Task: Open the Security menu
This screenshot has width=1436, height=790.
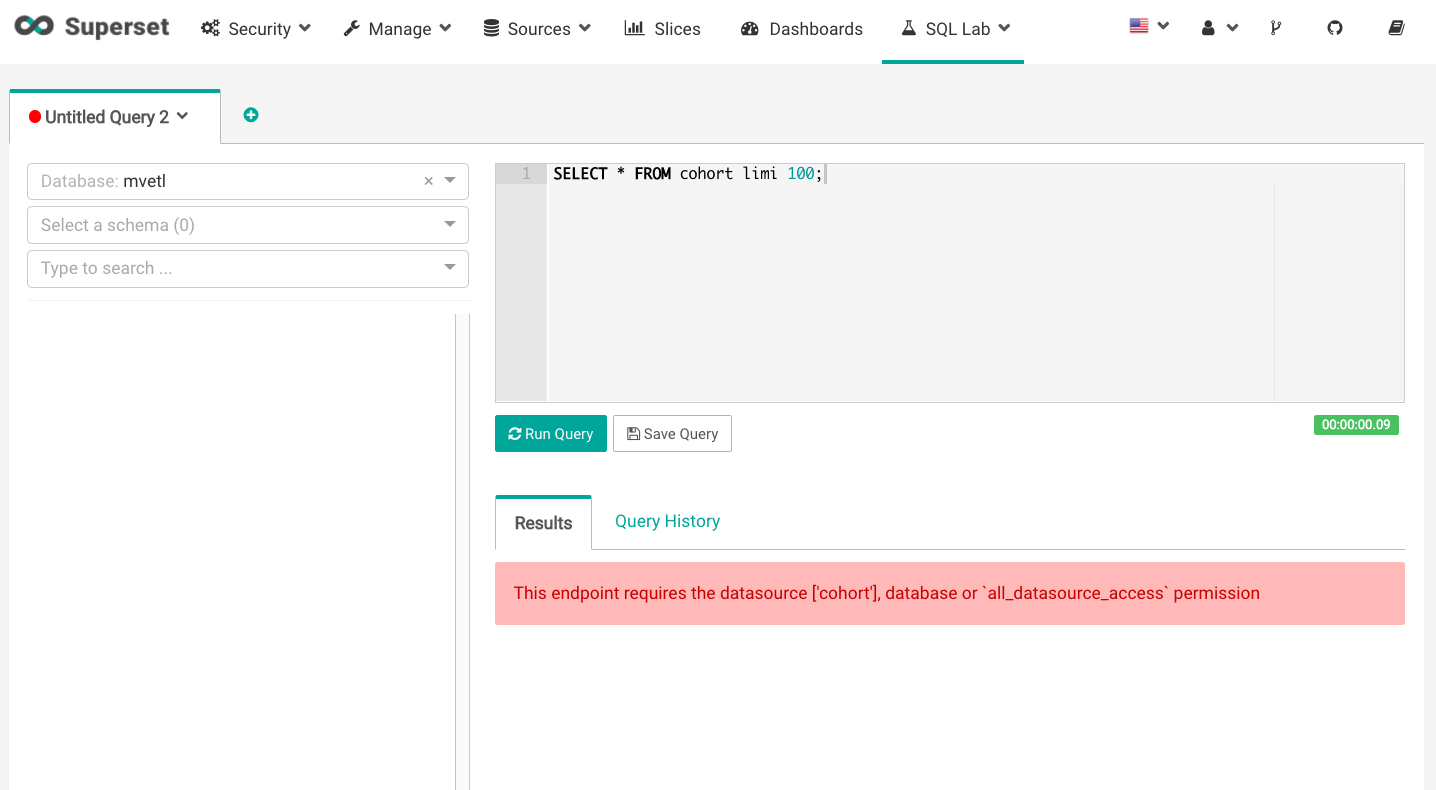Action: coord(256,29)
